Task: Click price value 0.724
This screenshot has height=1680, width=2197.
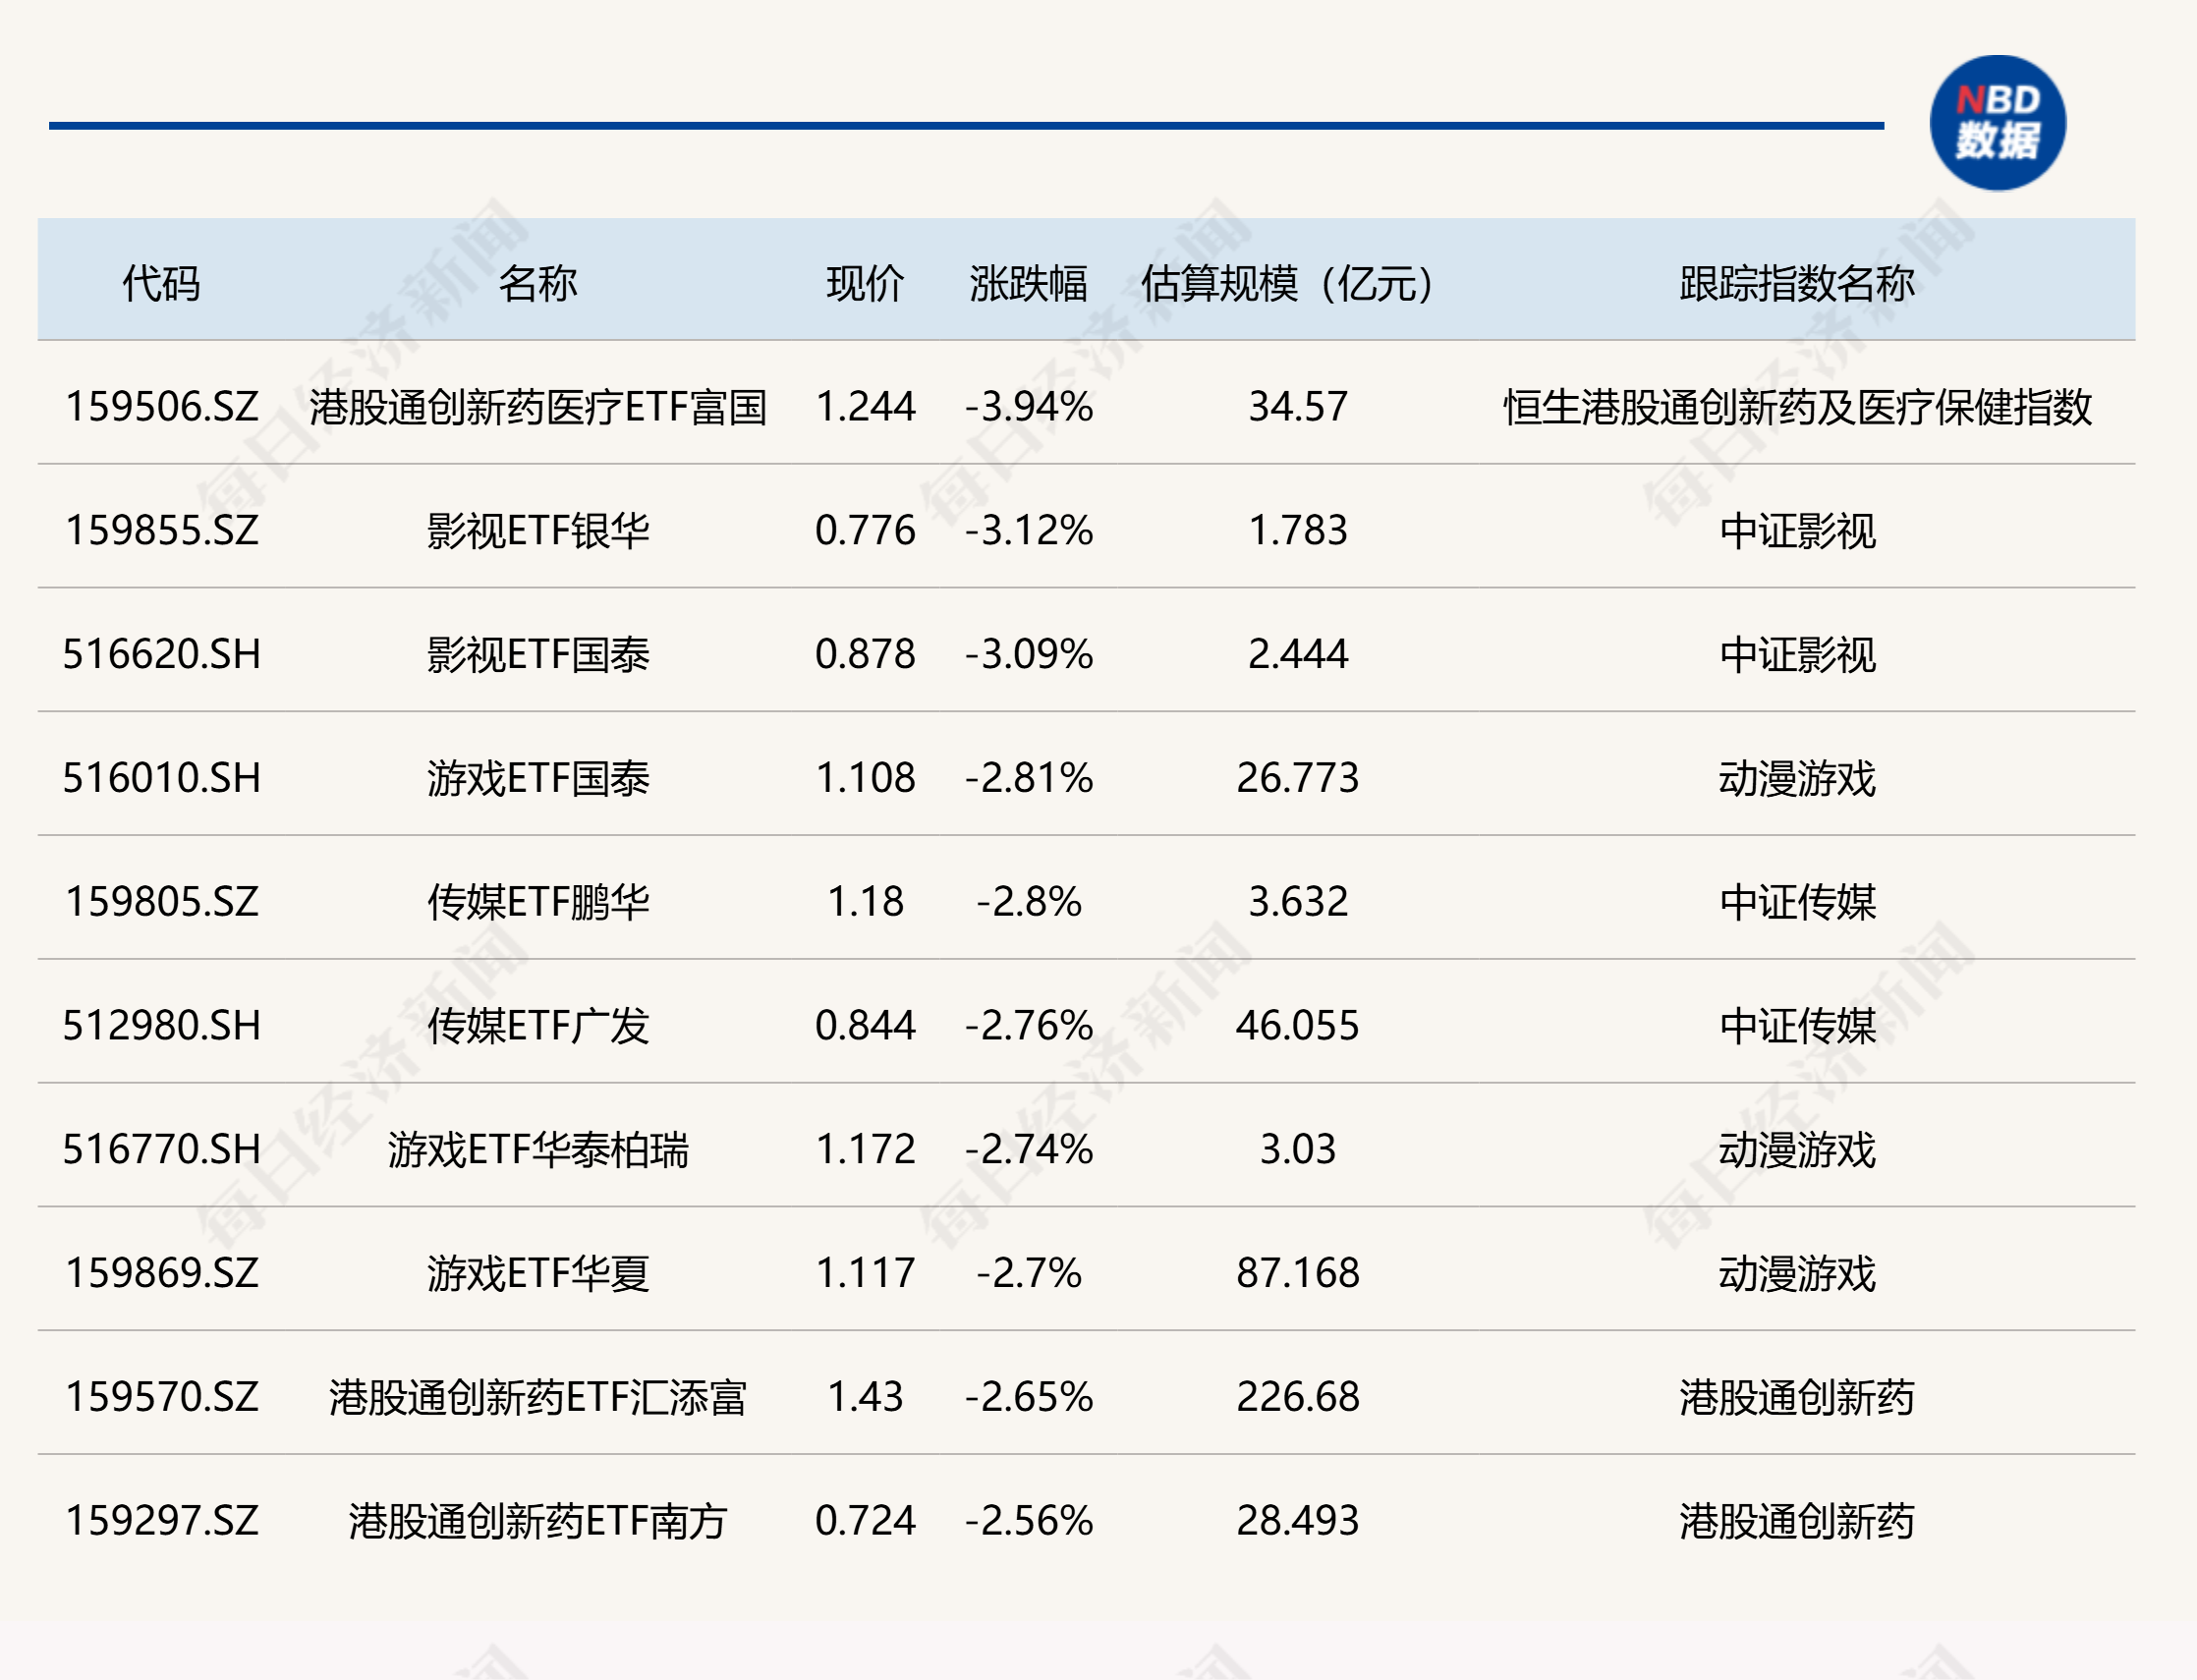Action: click(x=865, y=1523)
